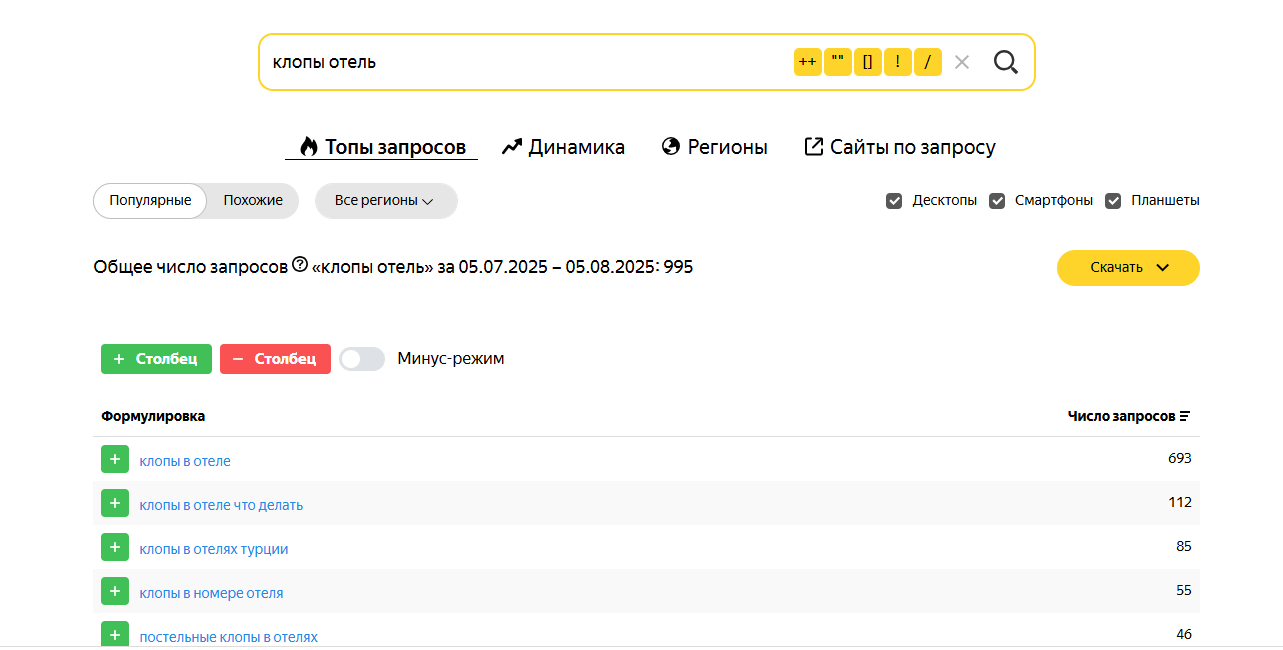Switch to the "Динамика" tab
Image resolution: width=1283 pixels, height=650 pixels.
(x=563, y=147)
